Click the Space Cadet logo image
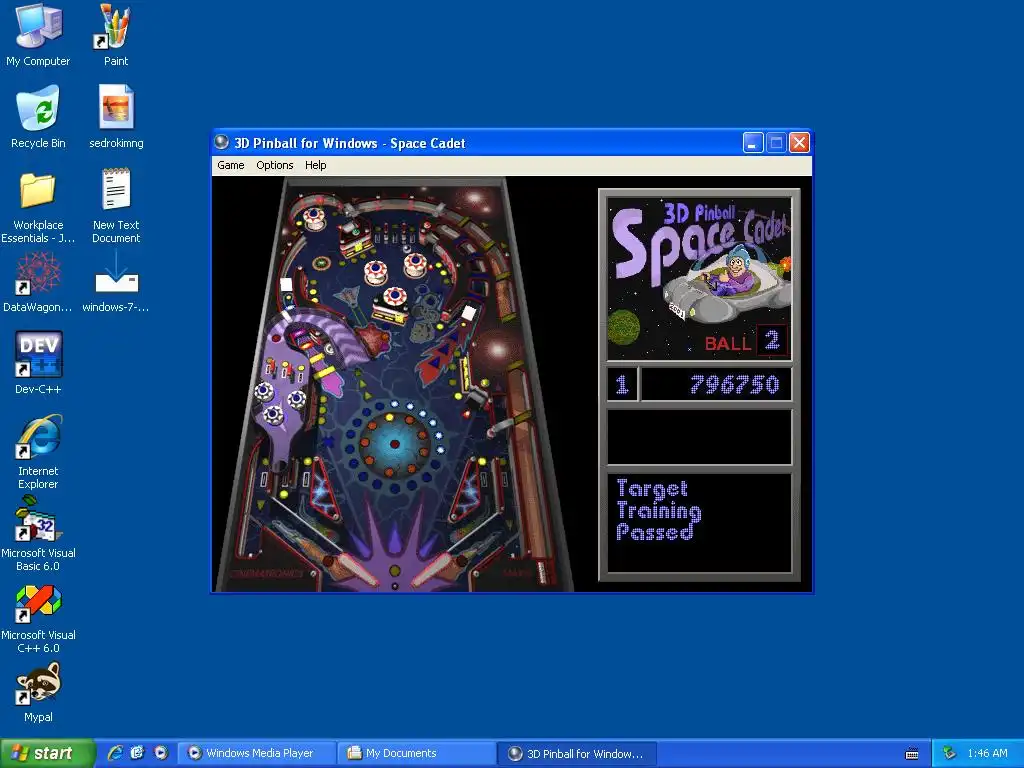This screenshot has height=768, width=1024. [x=699, y=280]
